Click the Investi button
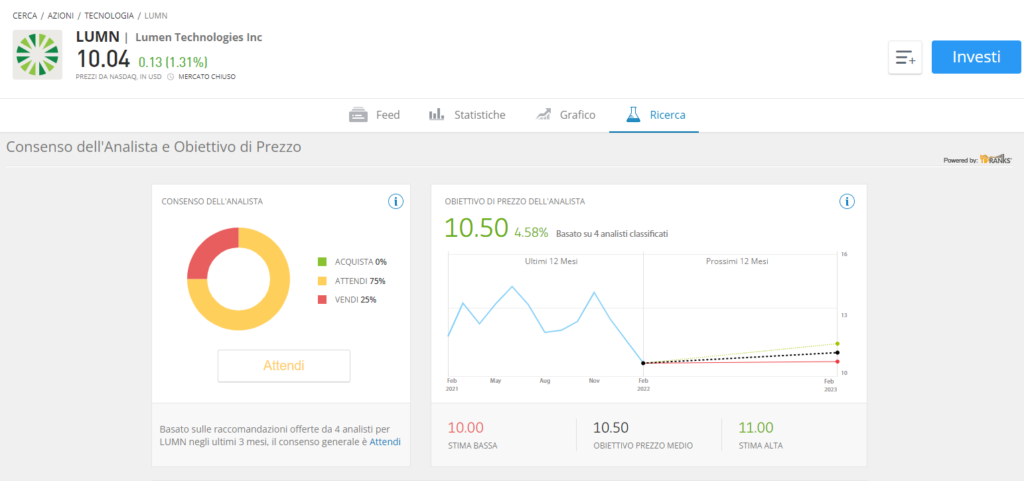1024x481 pixels. 976,57
